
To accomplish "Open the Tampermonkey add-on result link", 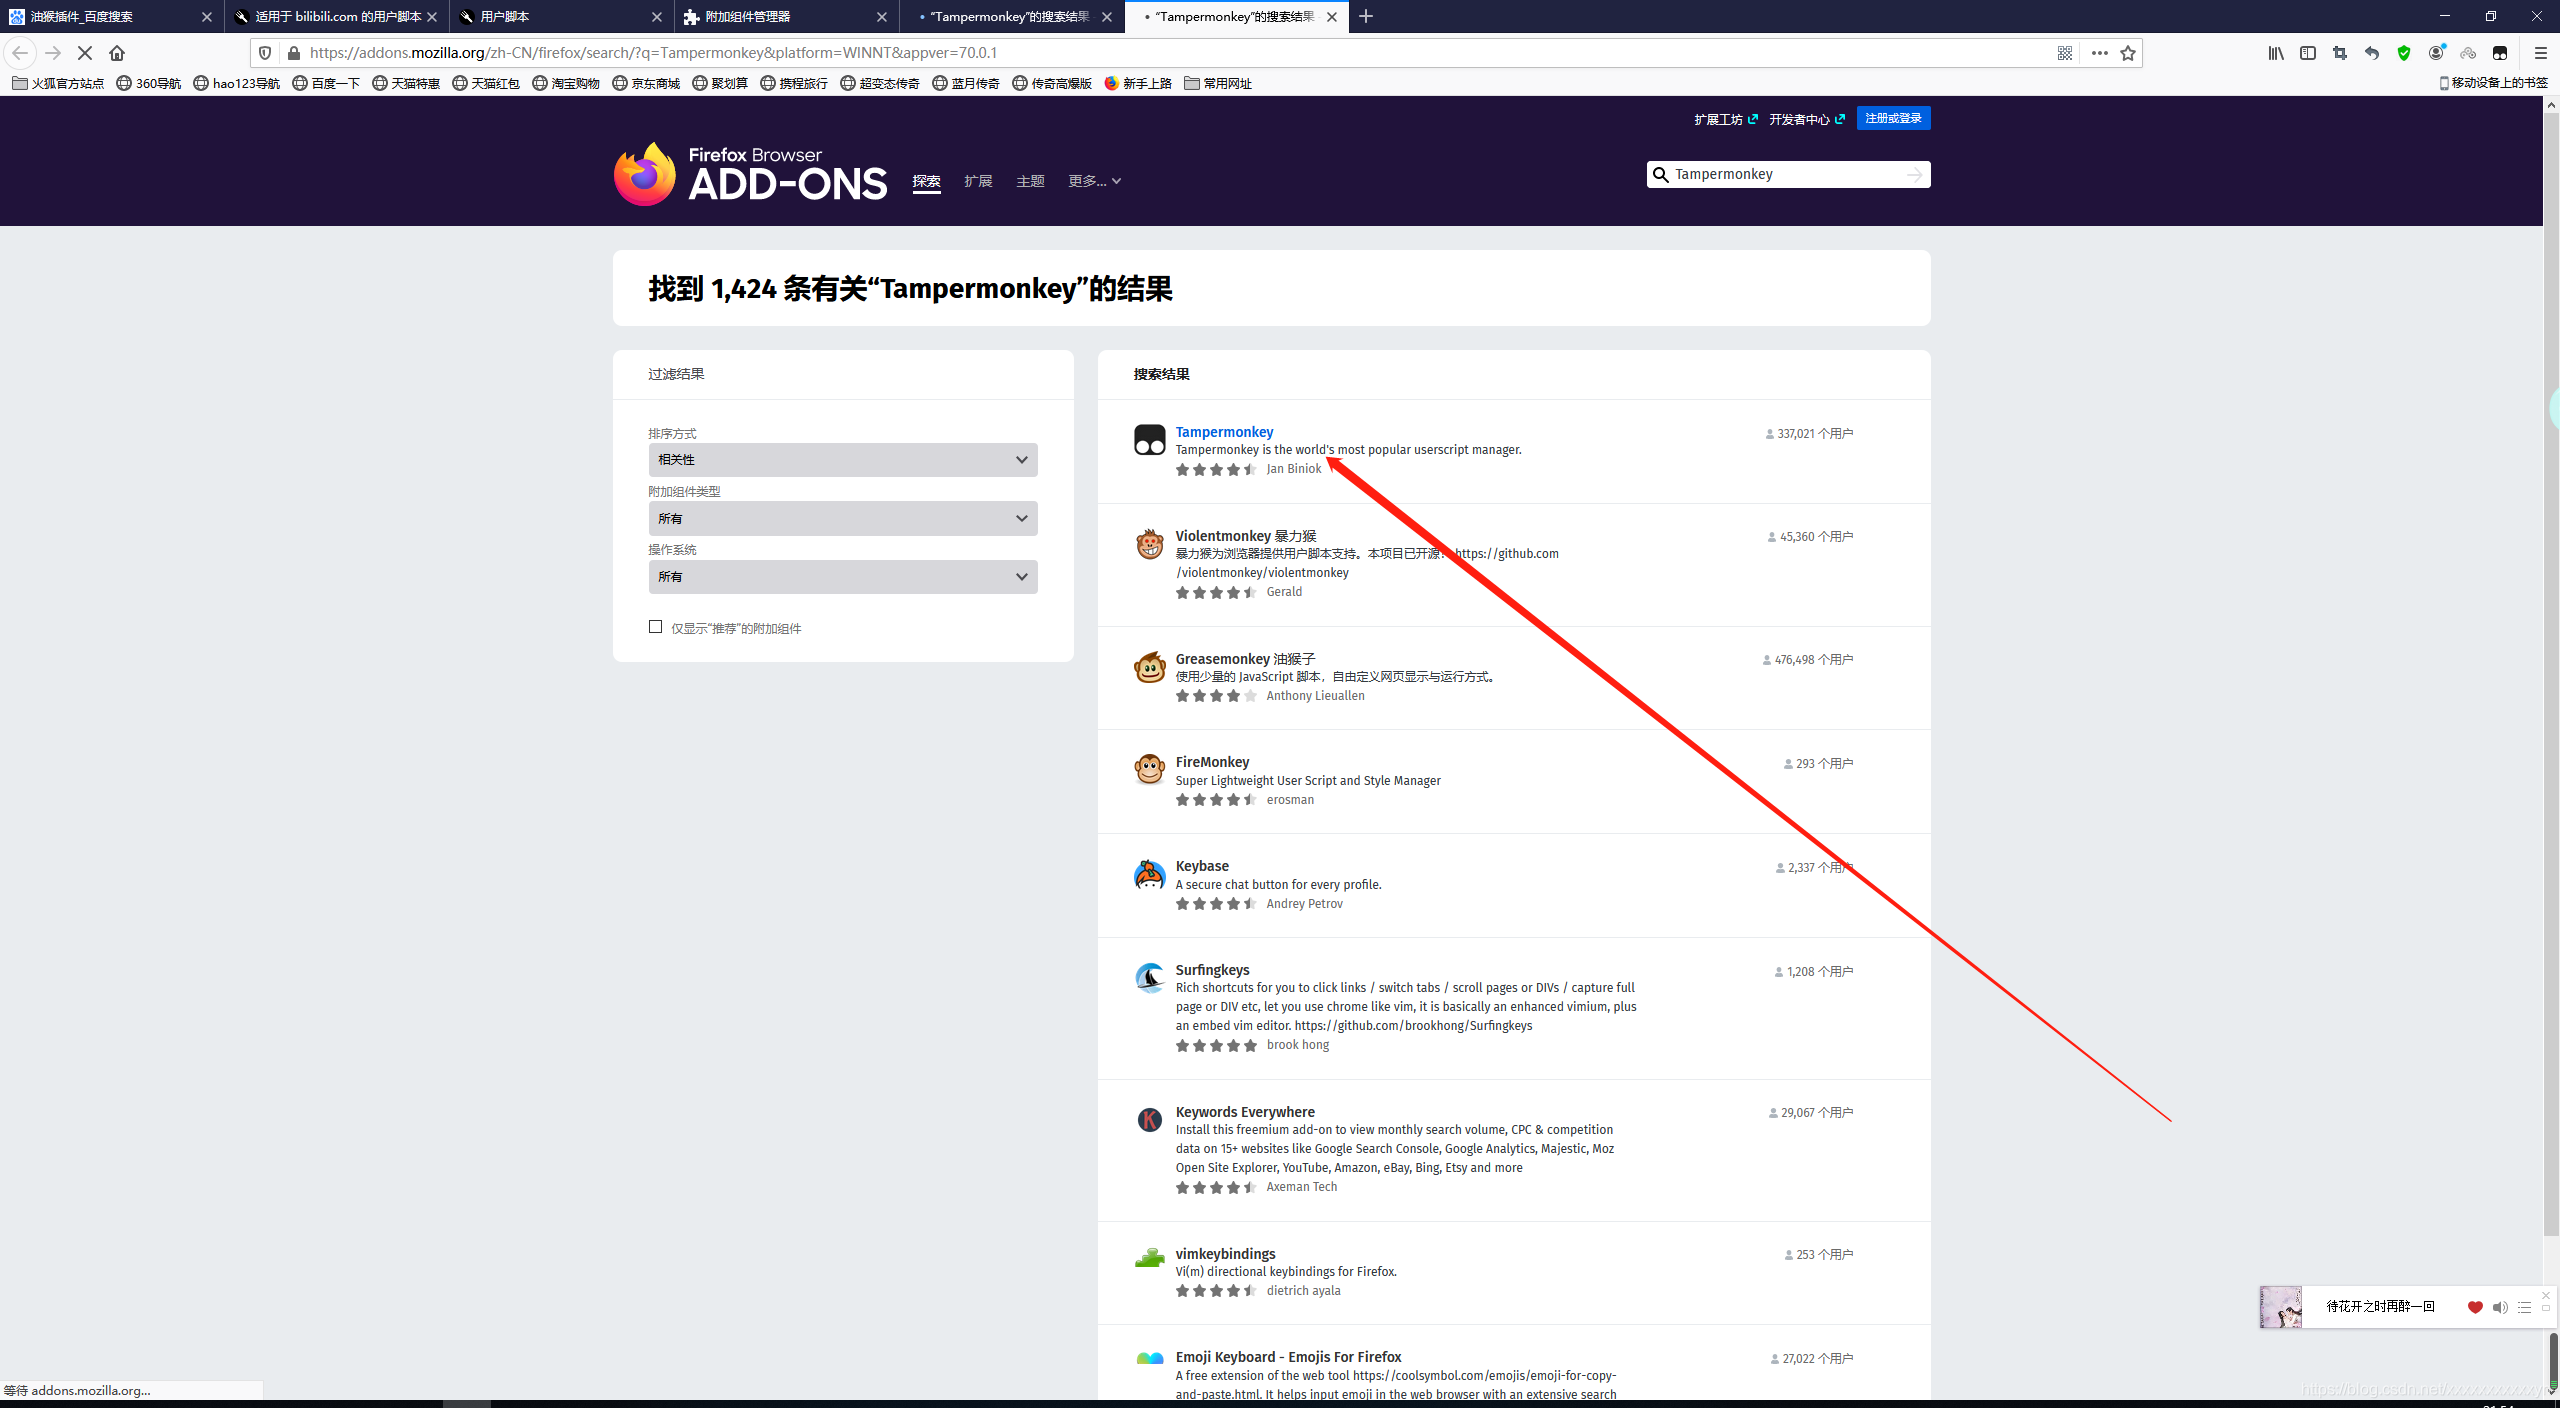I will [x=1224, y=432].
